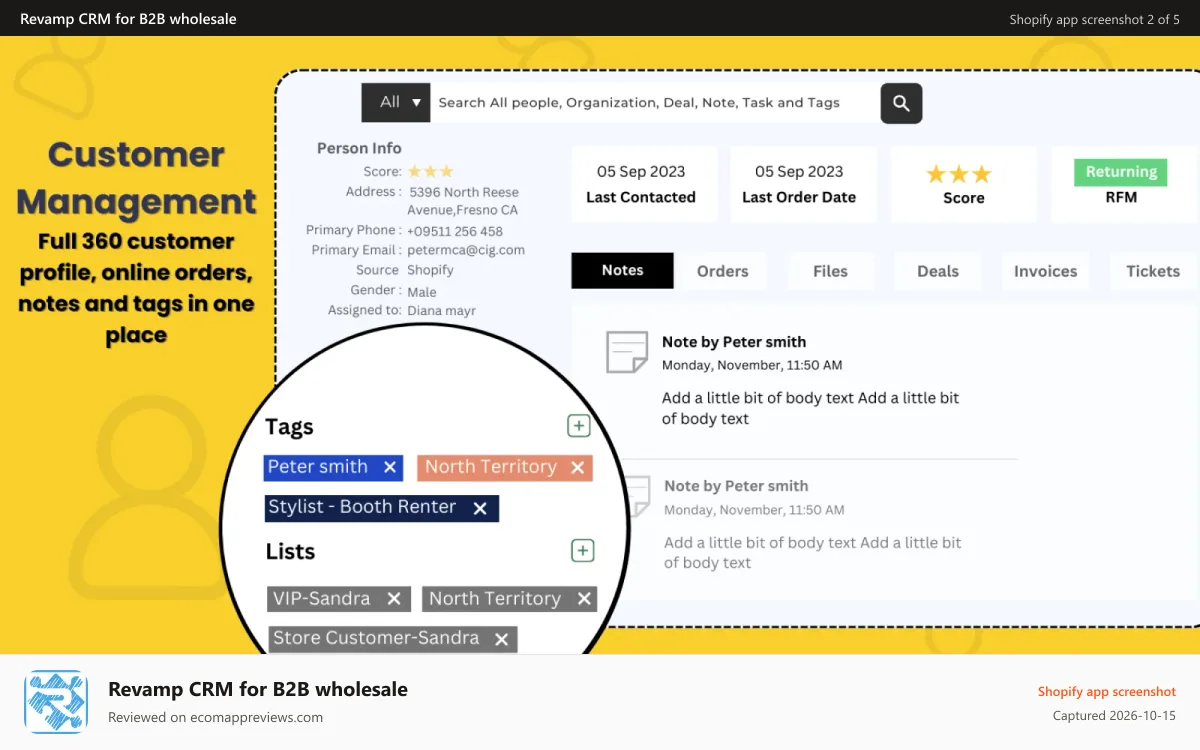
Task: Click the Gender value Male
Action: (422, 292)
